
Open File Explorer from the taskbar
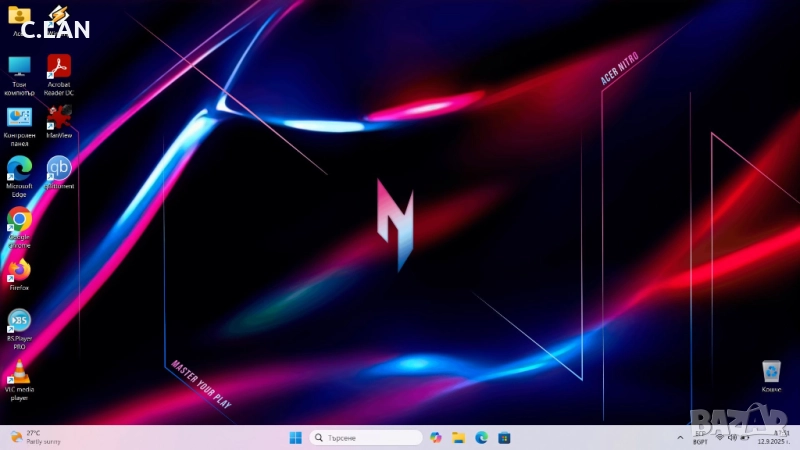[459, 438]
